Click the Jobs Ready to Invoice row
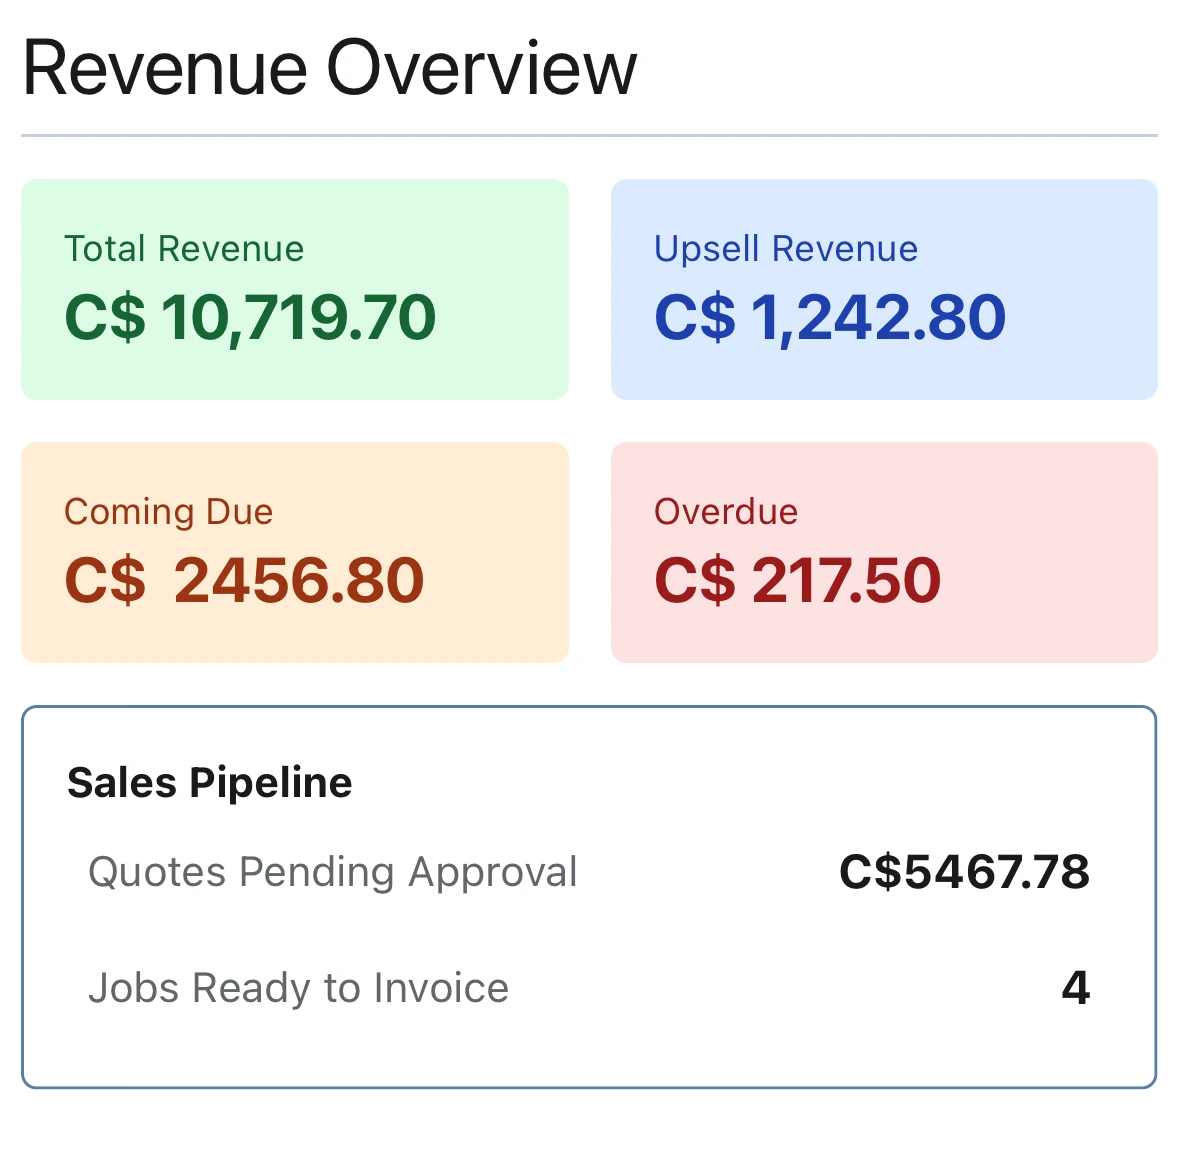 (590, 988)
